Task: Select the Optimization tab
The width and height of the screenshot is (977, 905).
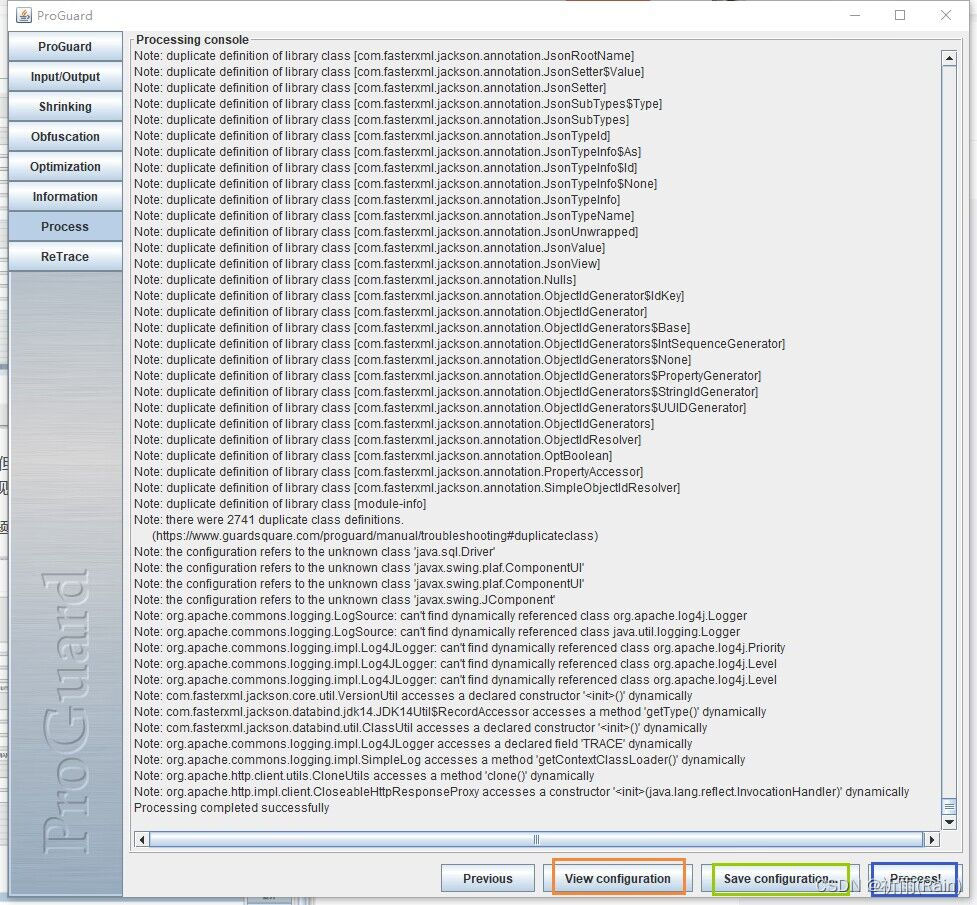Action: point(65,166)
